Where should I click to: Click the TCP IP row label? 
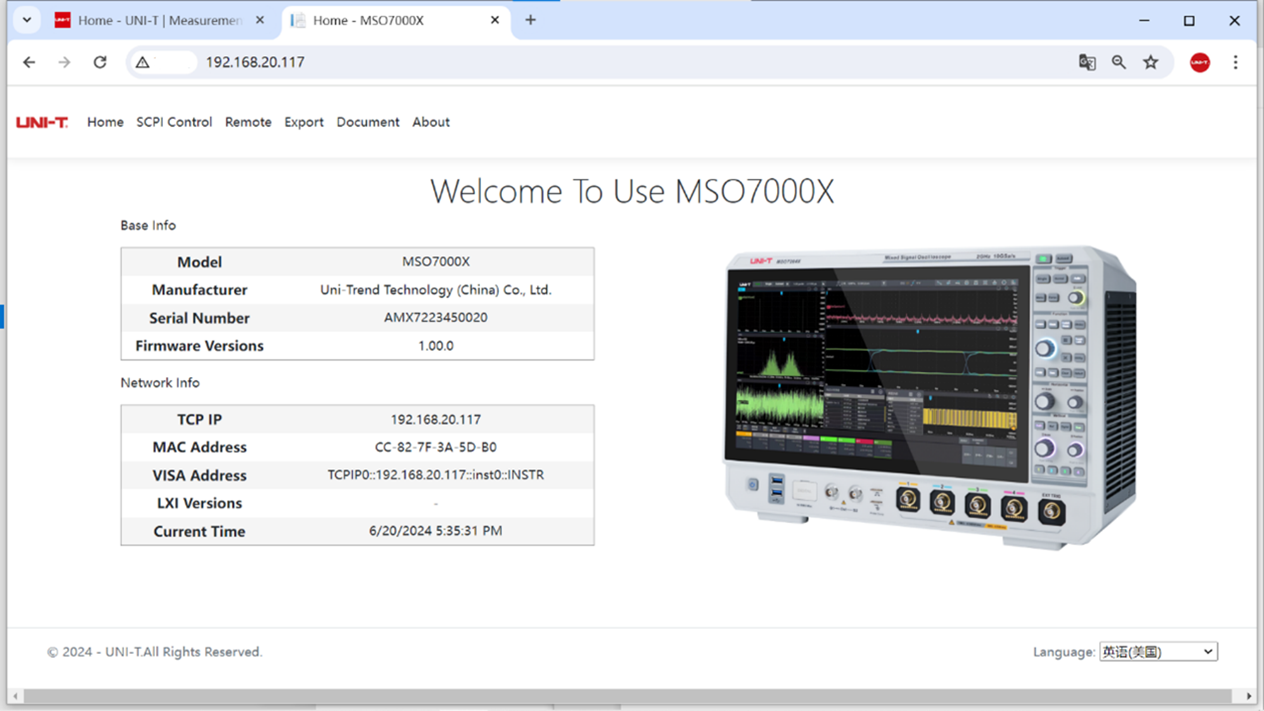[x=199, y=420]
